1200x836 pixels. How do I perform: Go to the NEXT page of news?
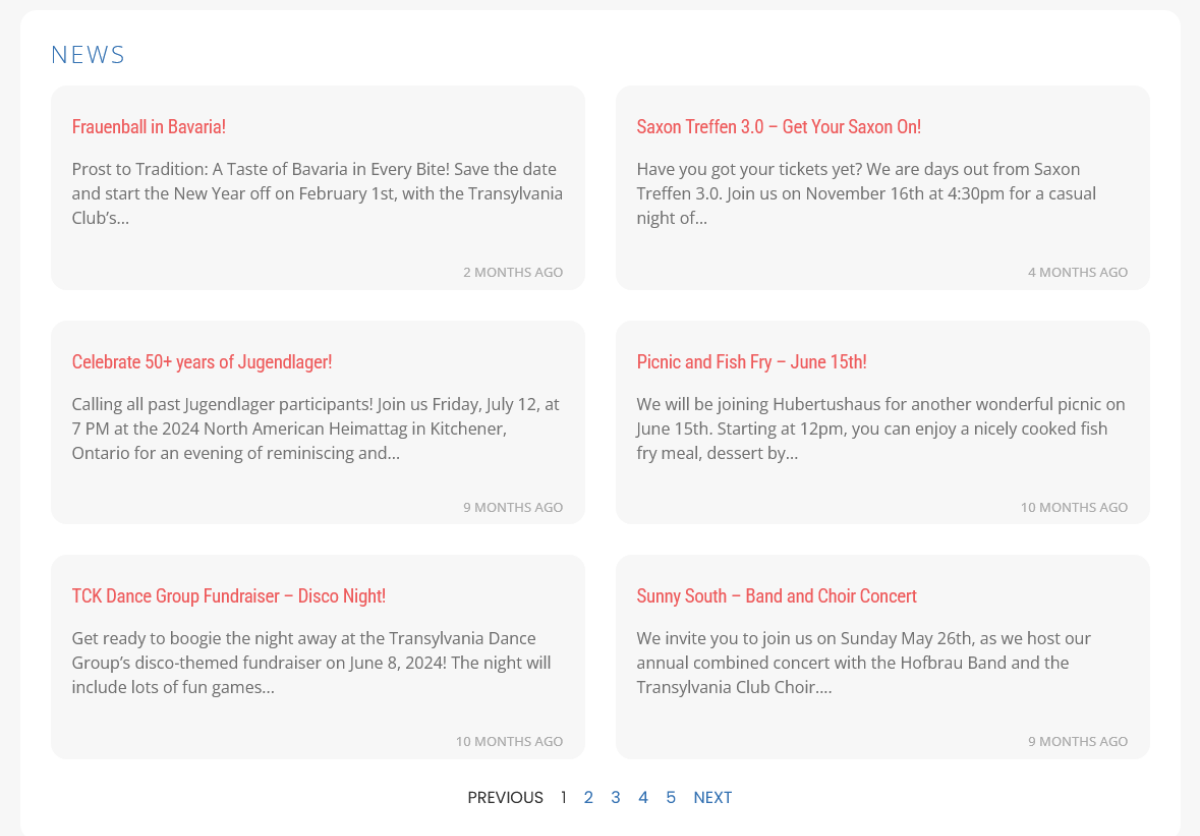click(x=712, y=797)
